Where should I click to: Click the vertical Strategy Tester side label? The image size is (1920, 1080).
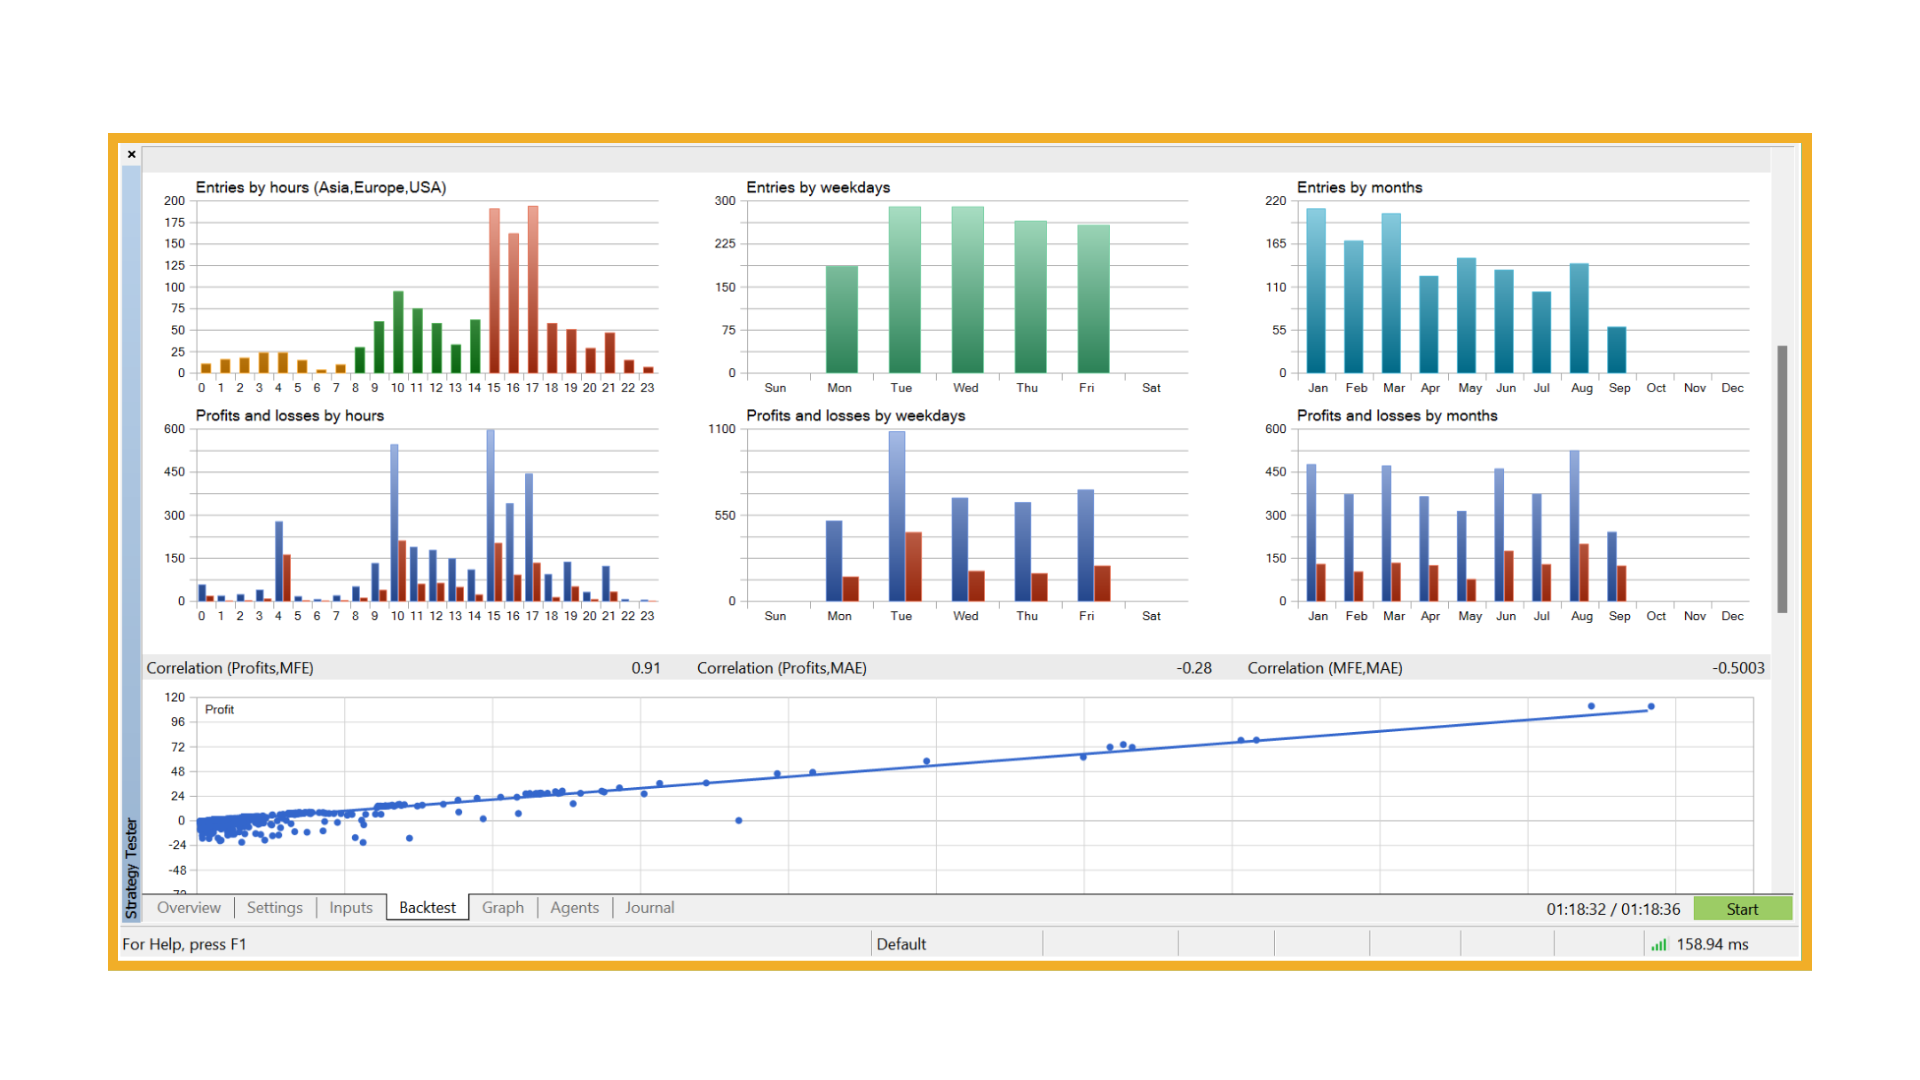[131, 866]
